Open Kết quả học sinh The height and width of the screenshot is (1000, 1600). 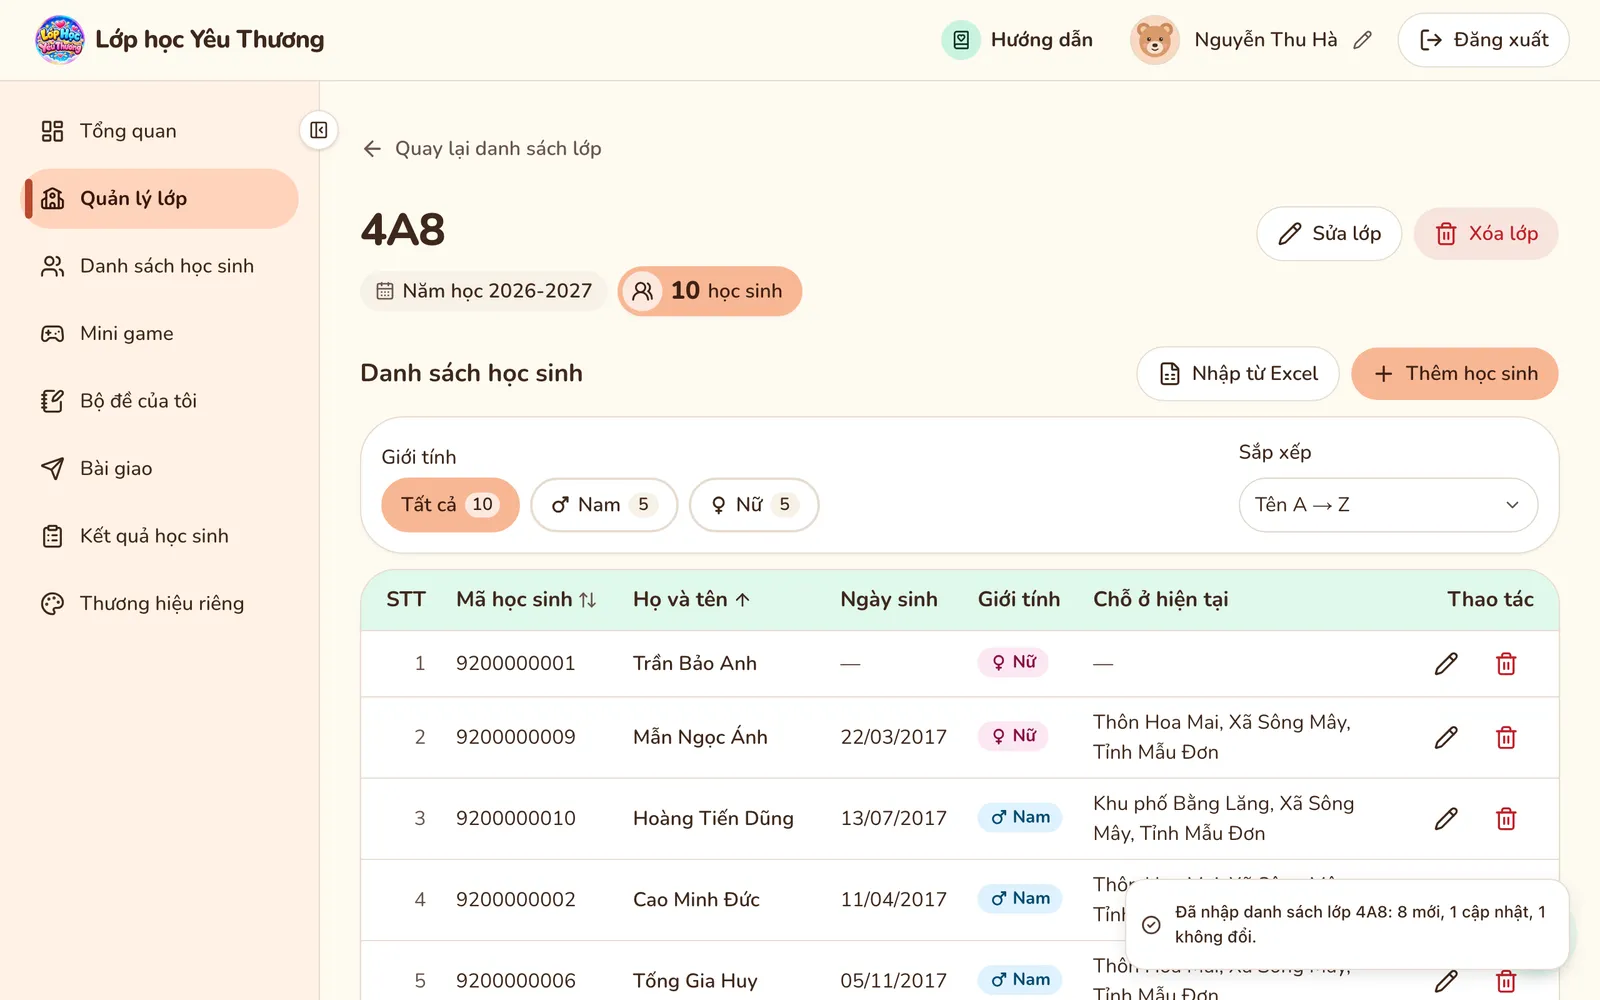pos(160,536)
